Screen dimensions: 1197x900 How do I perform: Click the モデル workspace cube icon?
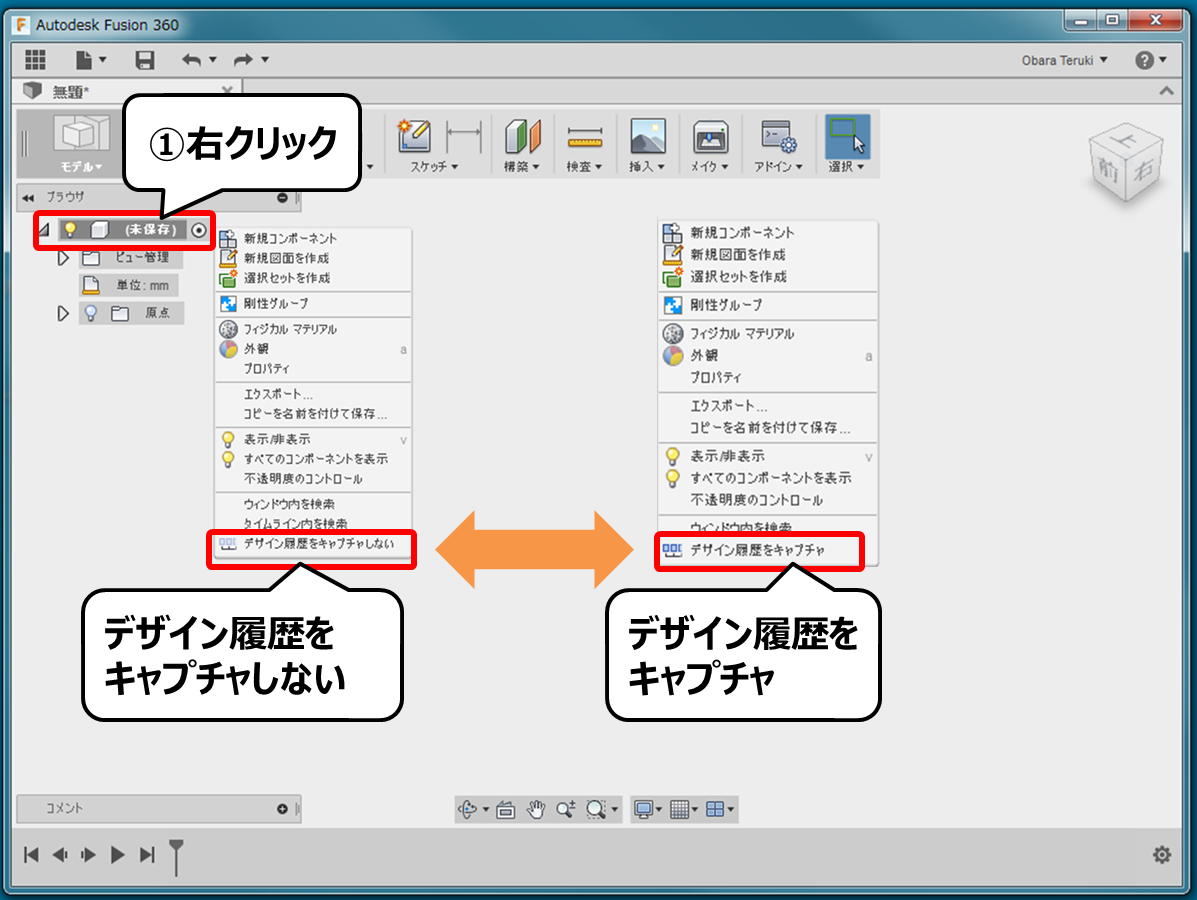click(81, 134)
